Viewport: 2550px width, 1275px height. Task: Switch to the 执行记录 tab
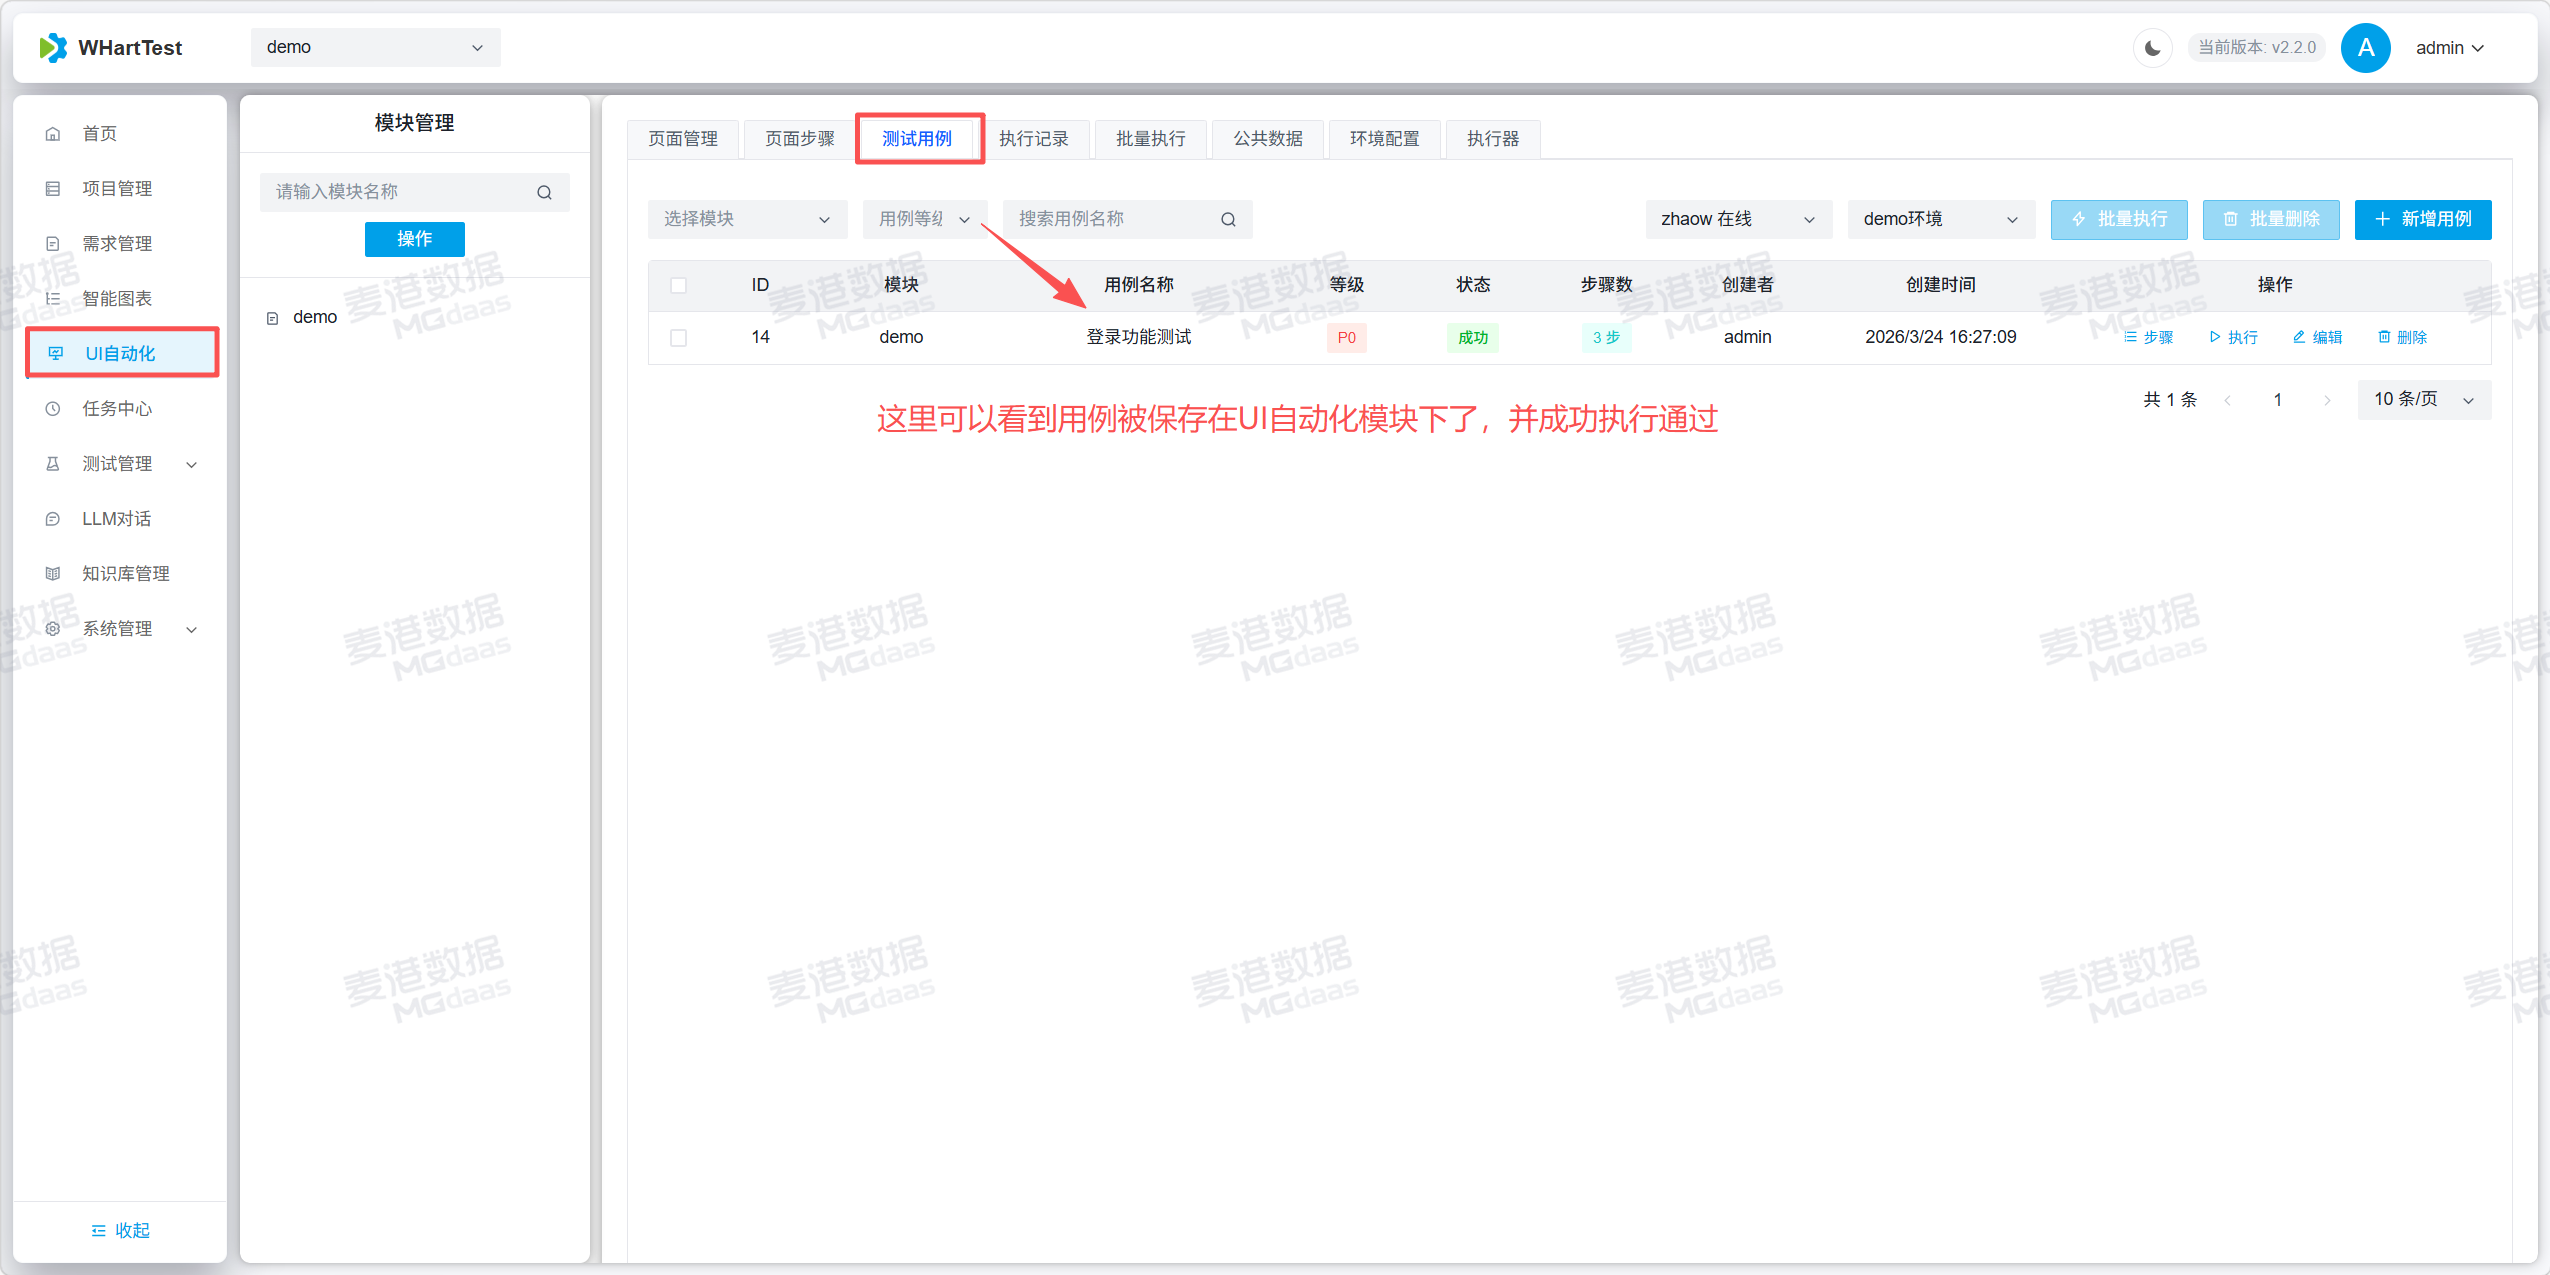tap(1033, 139)
